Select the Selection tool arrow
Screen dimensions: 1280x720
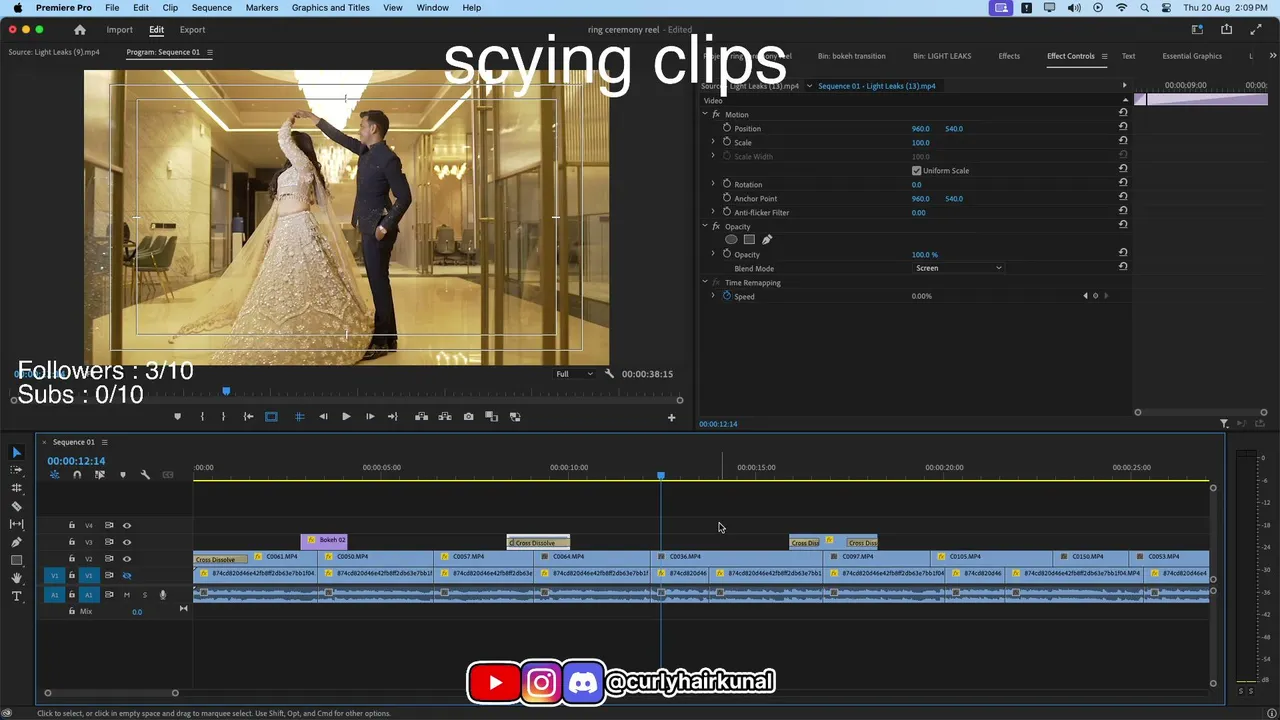pyautogui.click(x=16, y=453)
